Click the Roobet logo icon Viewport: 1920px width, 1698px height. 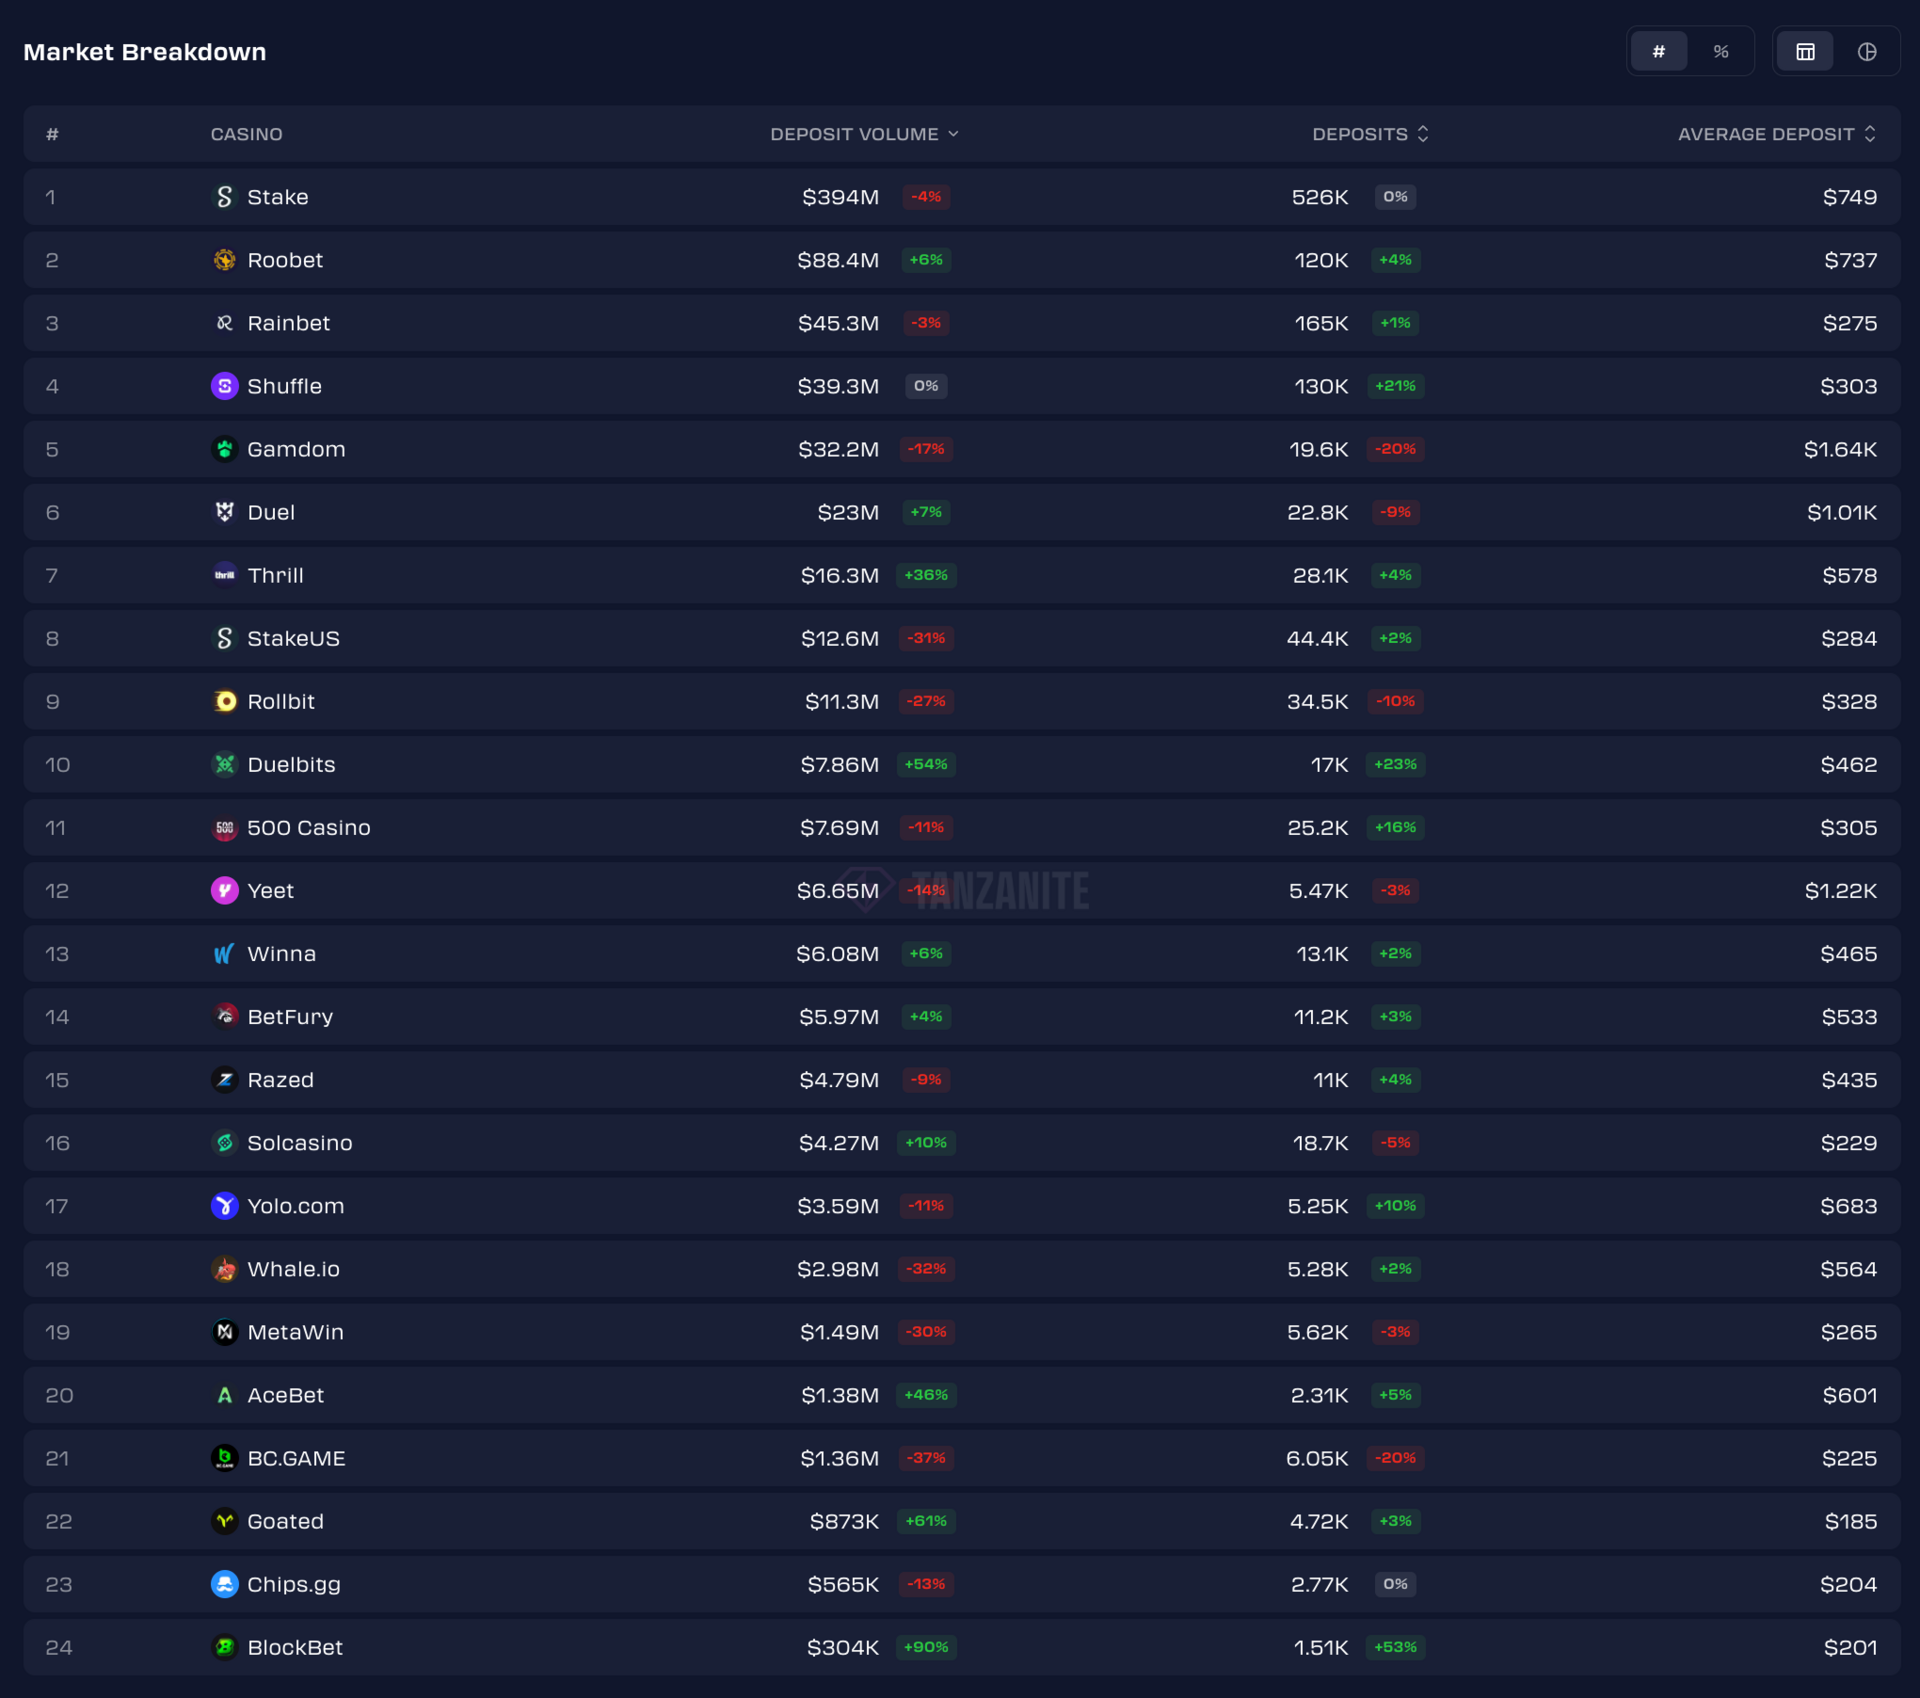[224, 260]
